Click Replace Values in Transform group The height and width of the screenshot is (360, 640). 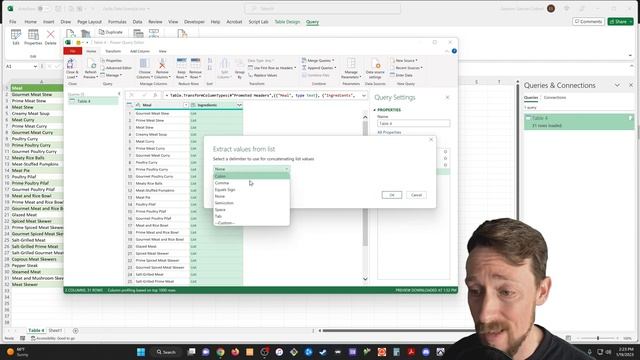click(262, 75)
